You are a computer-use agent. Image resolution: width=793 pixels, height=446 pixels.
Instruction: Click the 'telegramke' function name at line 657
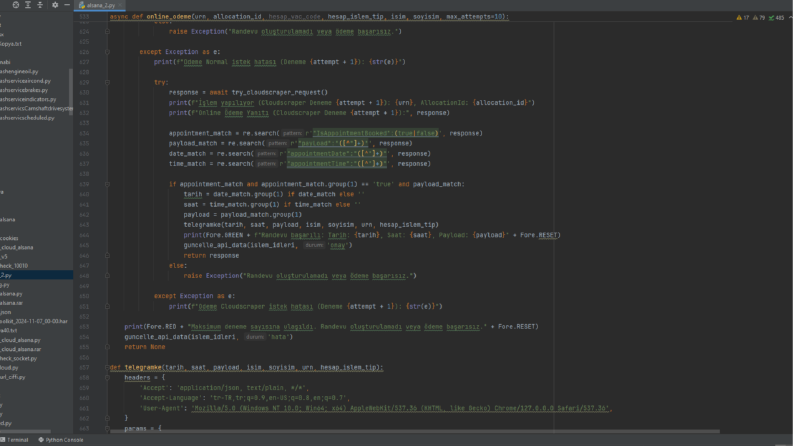tap(143, 368)
